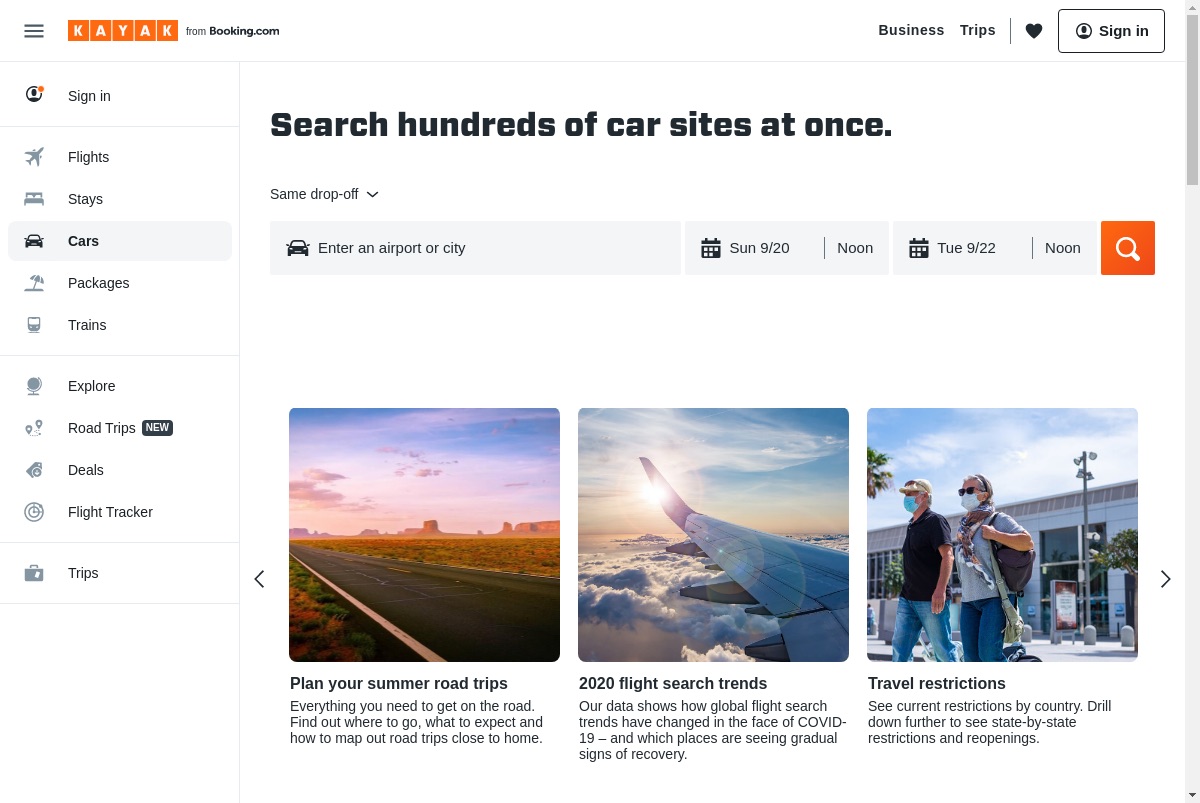Click the Trains icon in sidebar
Screen dimensions: 1200x803
point(34,325)
